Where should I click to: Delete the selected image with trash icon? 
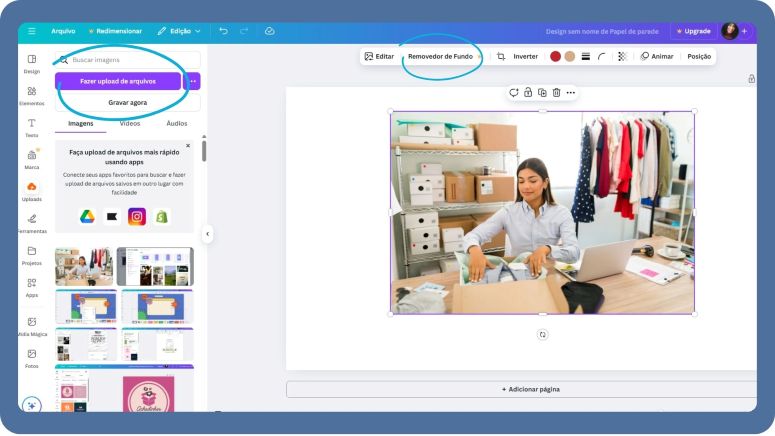(556, 92)
